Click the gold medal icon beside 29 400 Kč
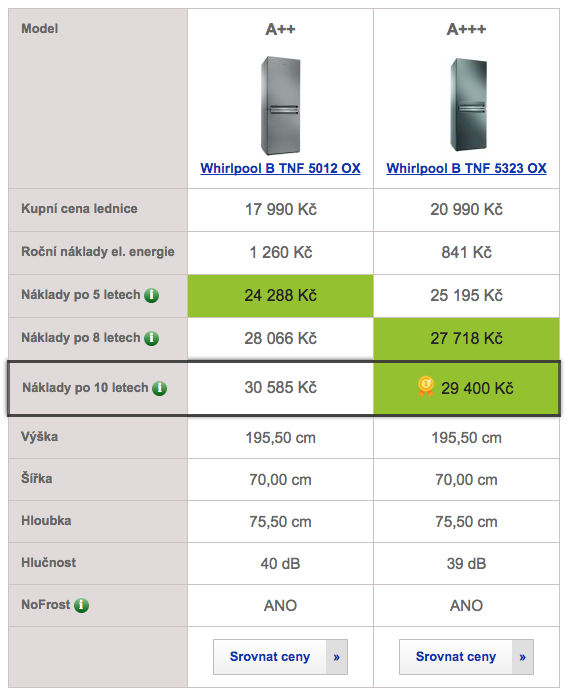This screenshot has height=698, width=570. point(426,386)
